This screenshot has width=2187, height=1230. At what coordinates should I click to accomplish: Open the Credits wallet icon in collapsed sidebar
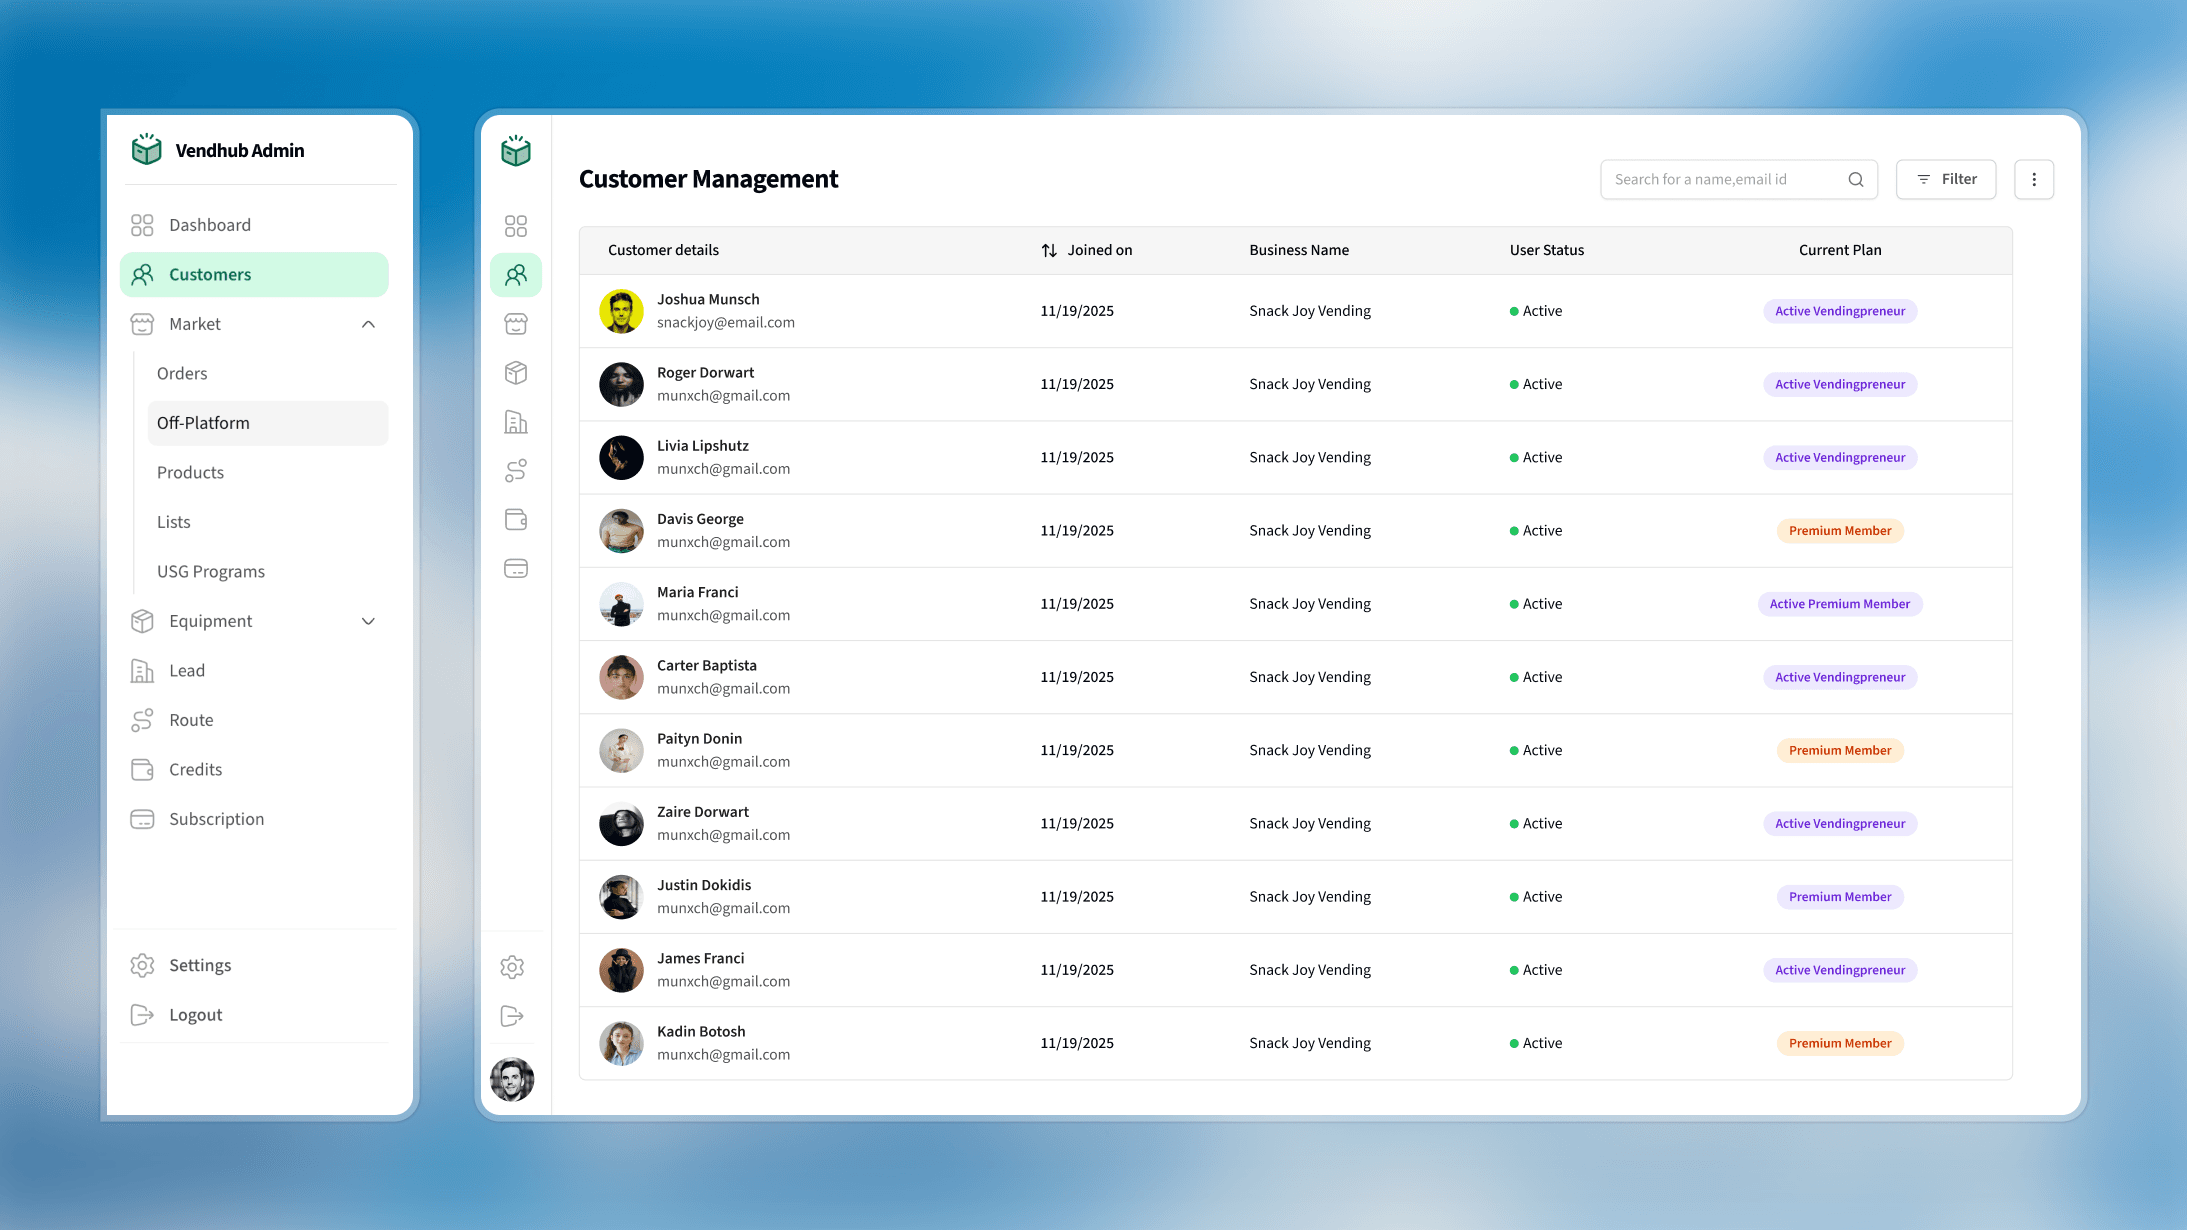516,519
